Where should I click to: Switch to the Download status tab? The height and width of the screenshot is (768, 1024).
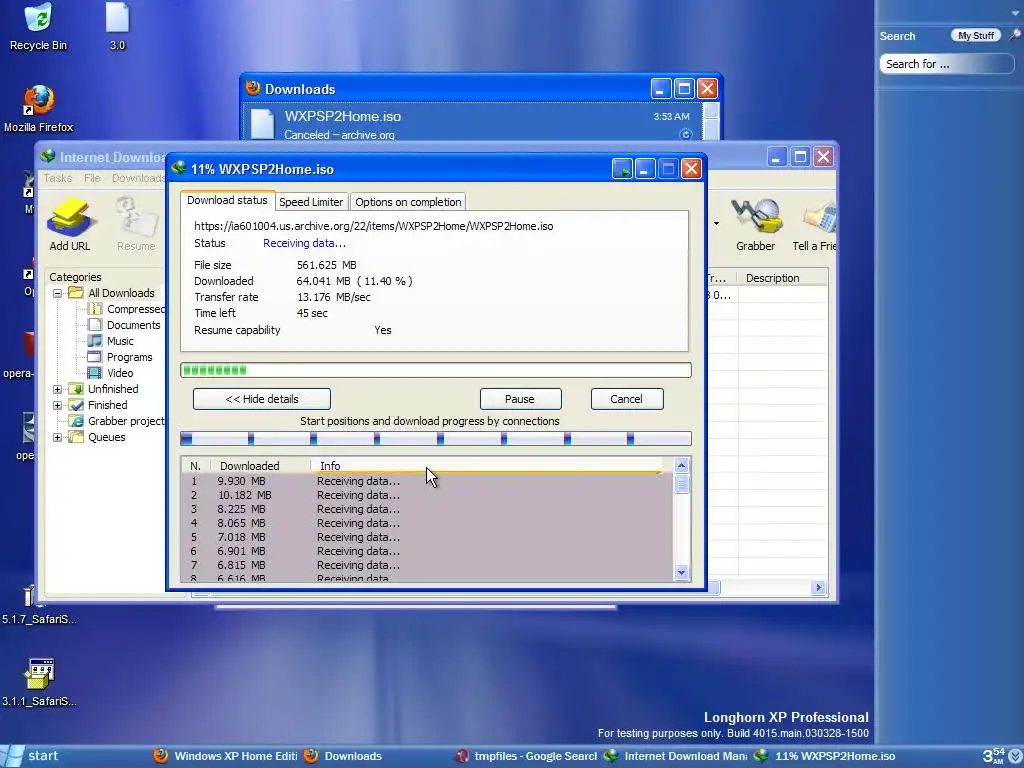(227, 200)
